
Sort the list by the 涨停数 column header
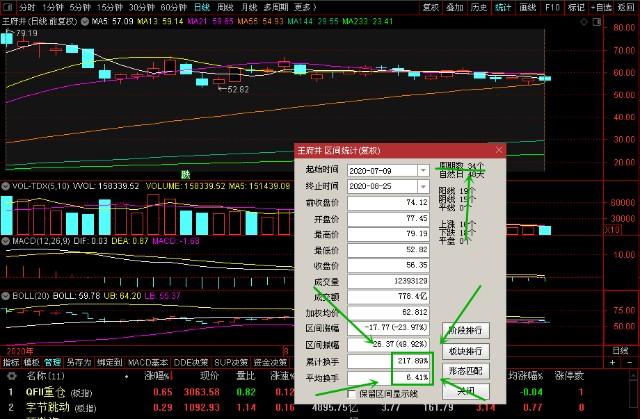coord(569,376)
